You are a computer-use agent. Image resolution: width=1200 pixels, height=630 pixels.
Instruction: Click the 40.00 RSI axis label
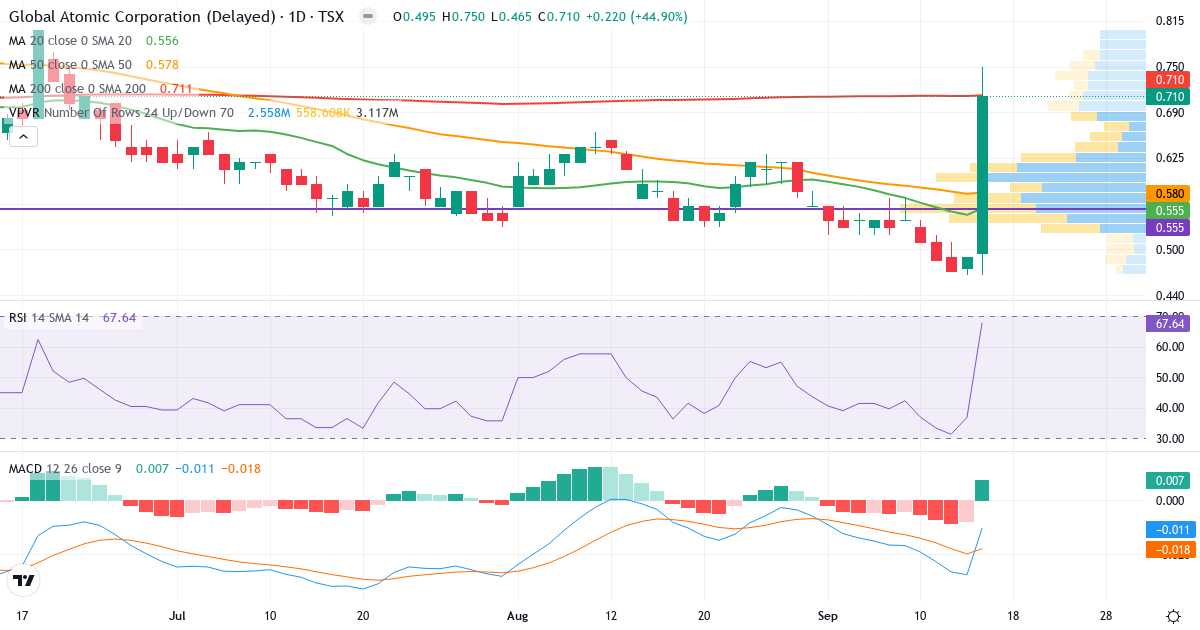pyautogui.click(x=1170, y=408)
